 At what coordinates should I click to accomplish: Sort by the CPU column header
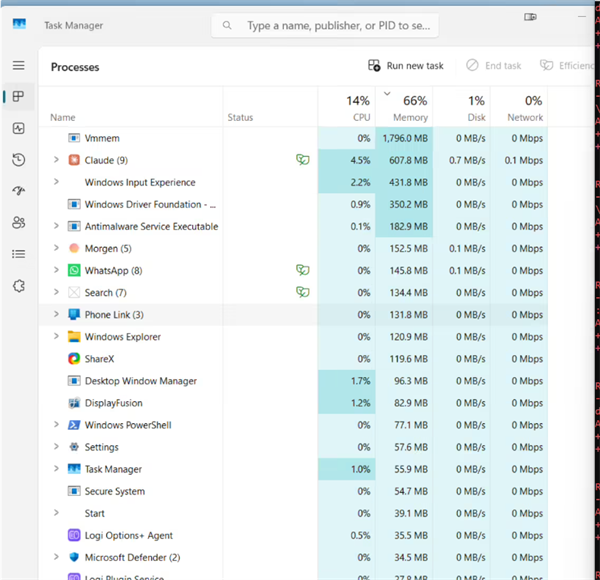pyautogui.click(x=347, y=107)
